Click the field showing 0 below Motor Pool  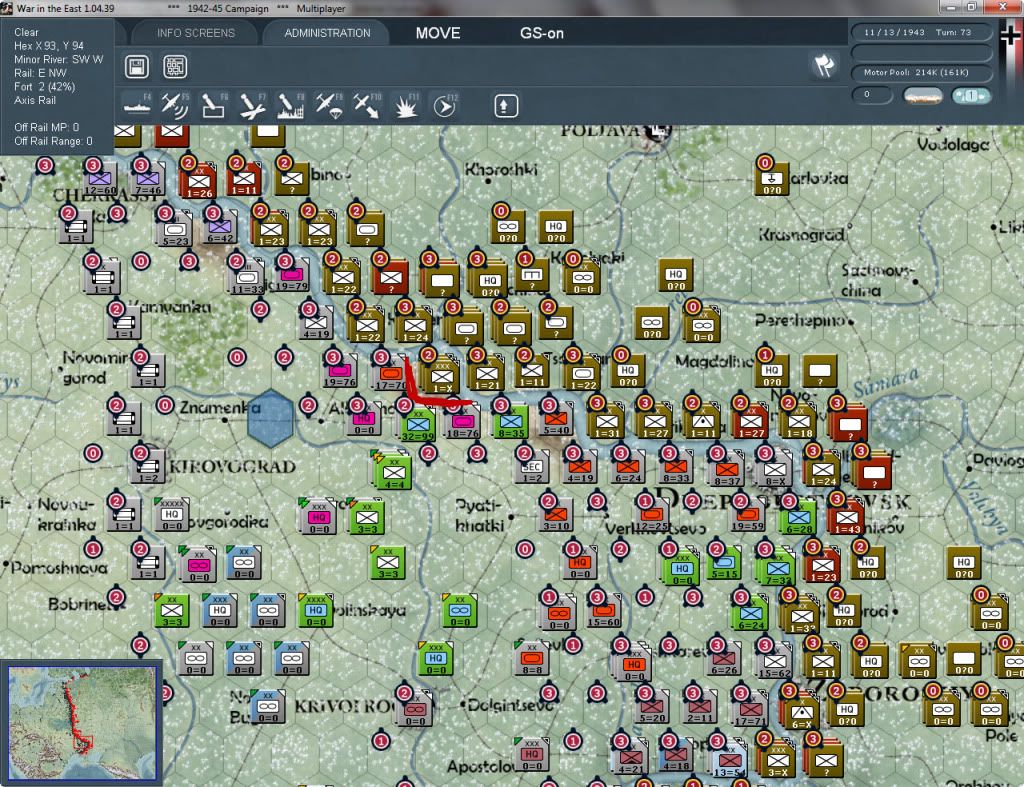pos(872,95)
